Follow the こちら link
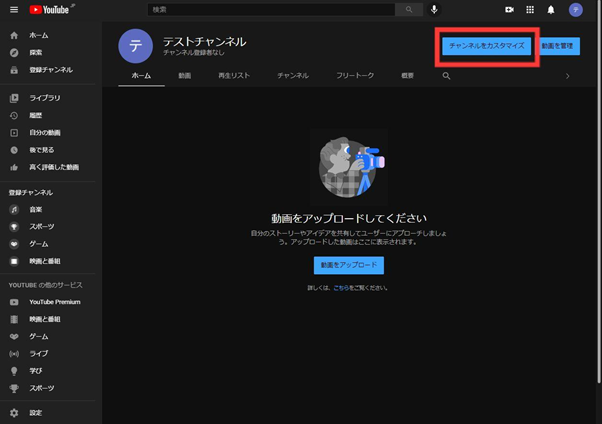The image size is (602, 424). pyautogui.click(x=341, y=288)
